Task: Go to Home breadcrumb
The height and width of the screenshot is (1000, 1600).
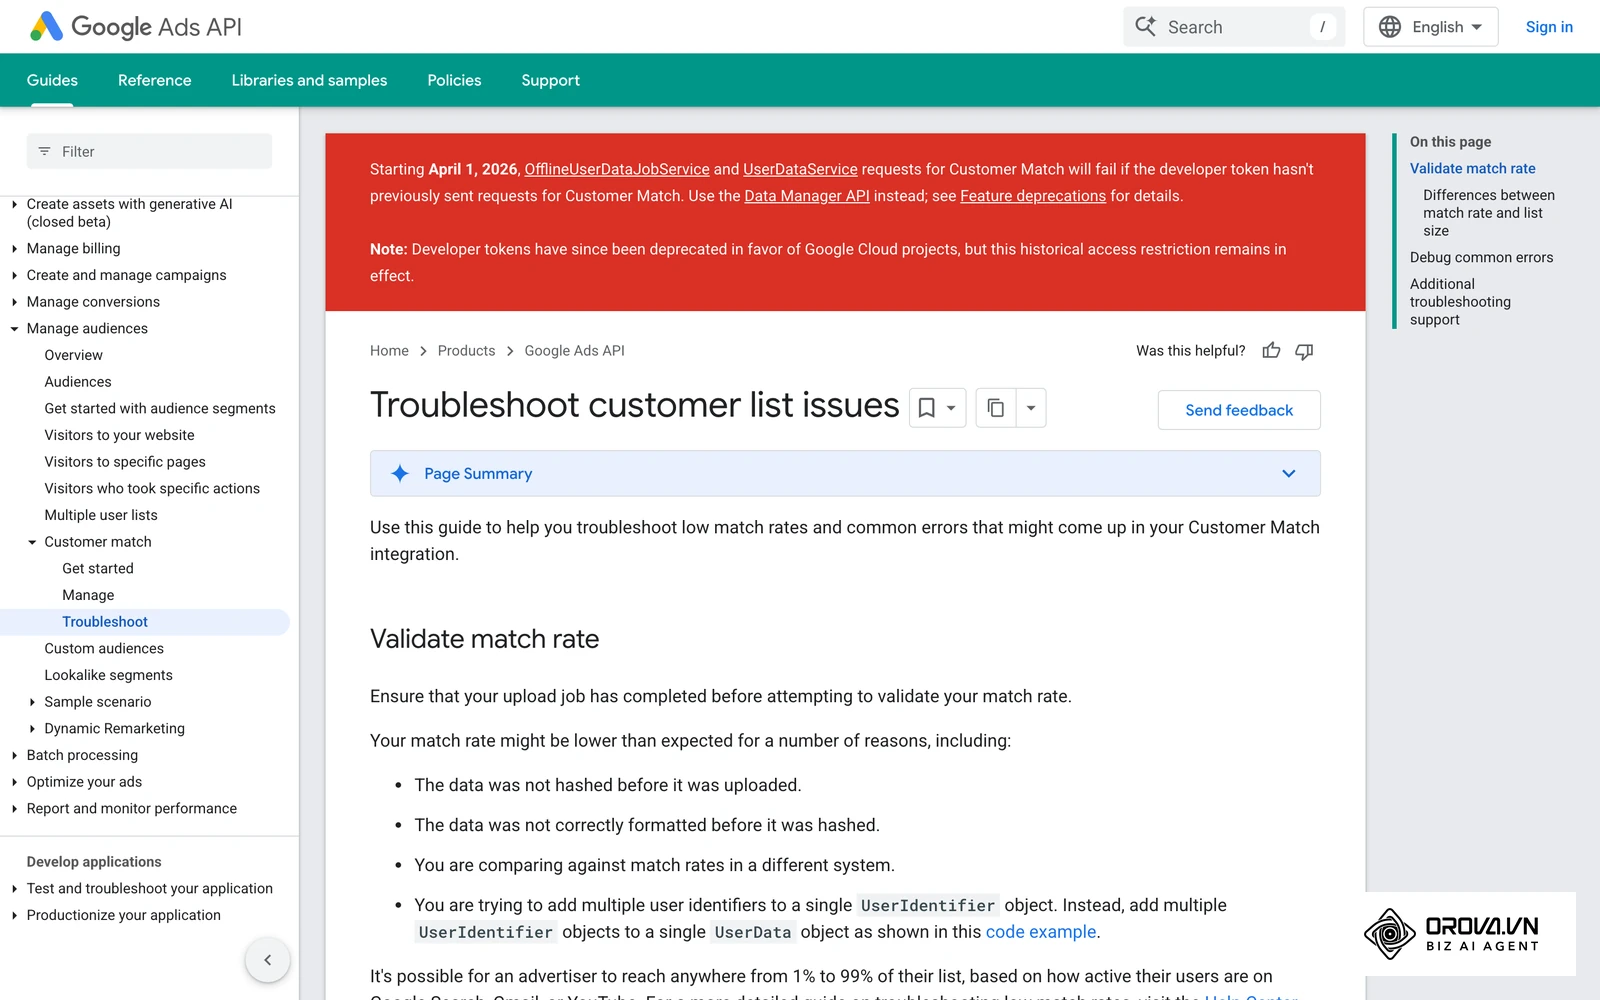Action: click(x=389, y=351)
